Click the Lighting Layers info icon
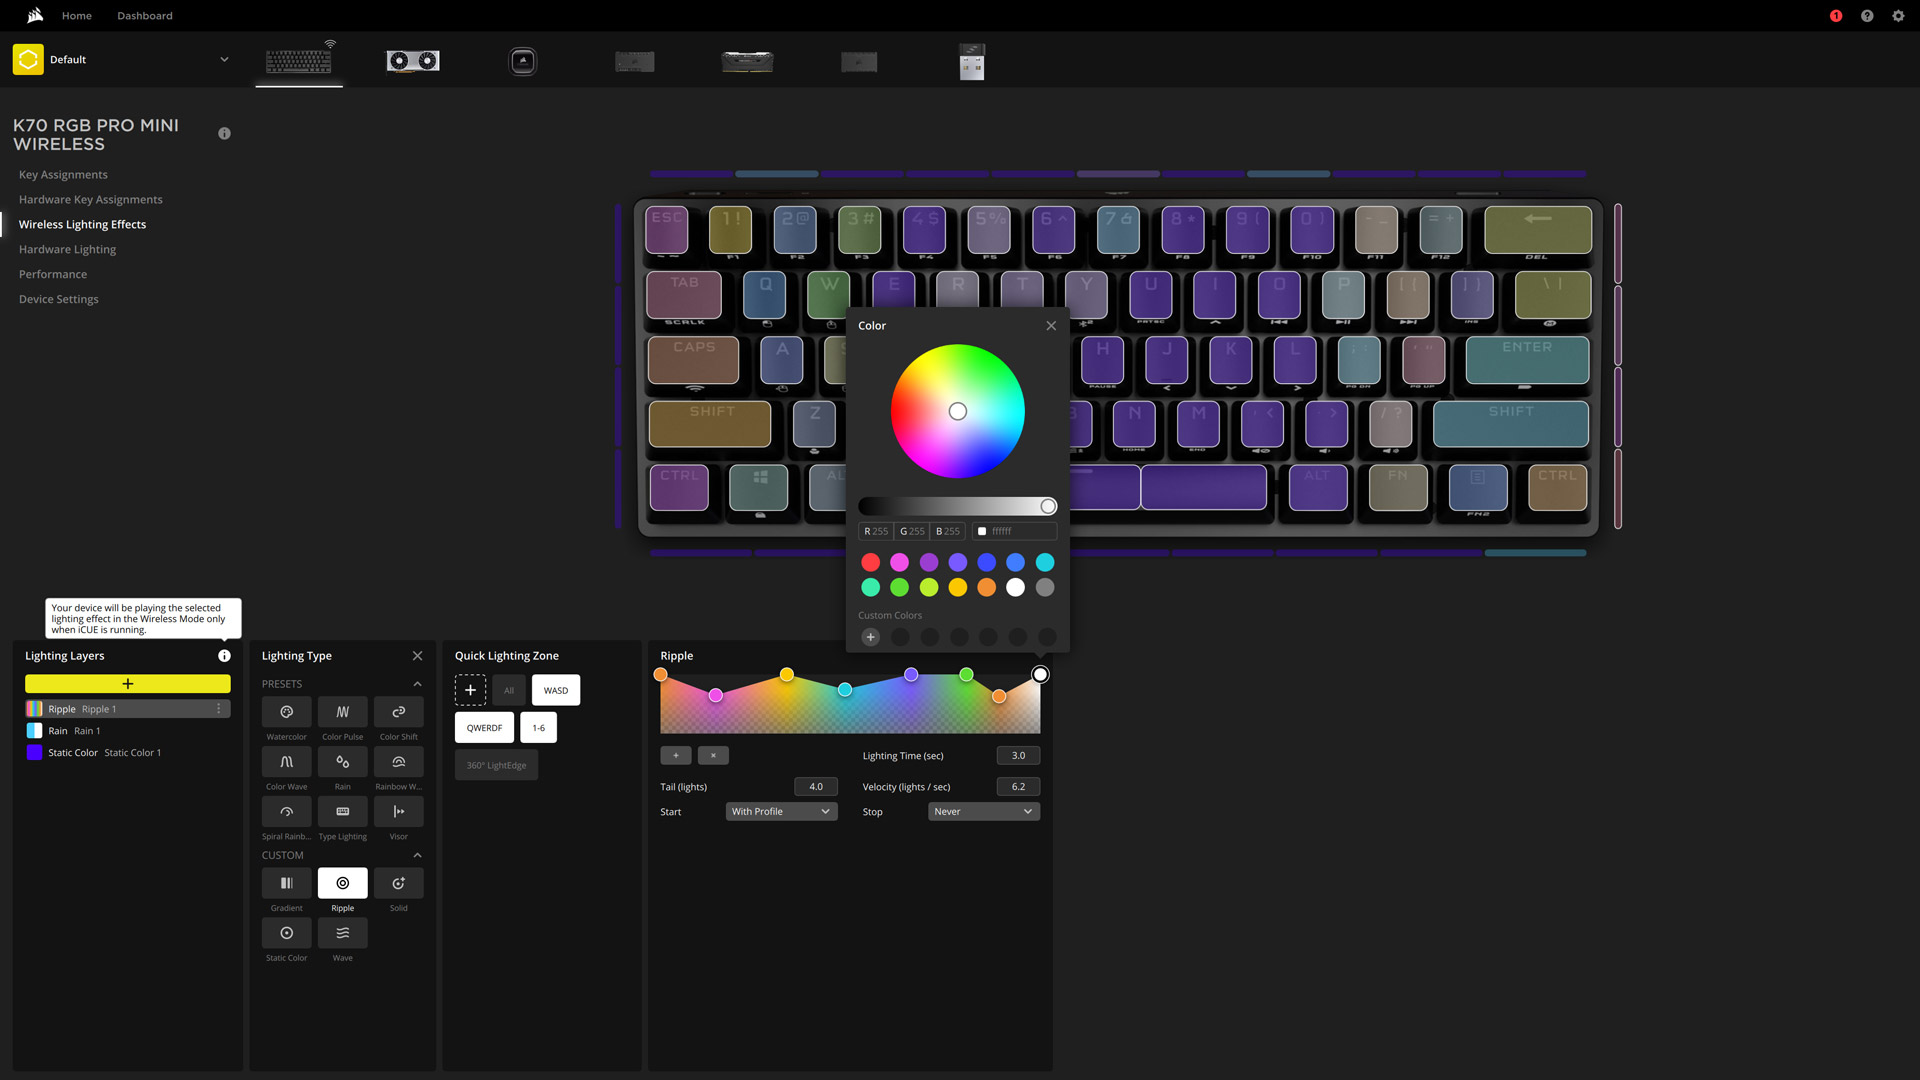Image resolution: width=1920 pixels, height=1080 pixels. coord(224,656)
